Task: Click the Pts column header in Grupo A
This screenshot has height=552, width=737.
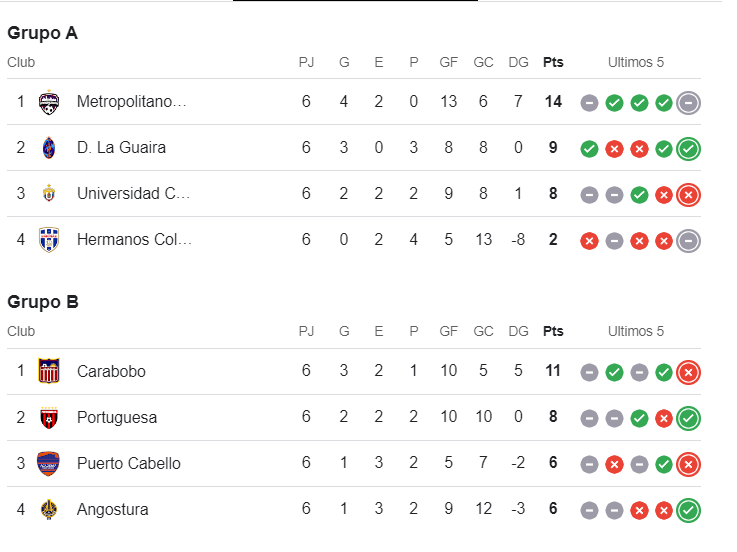Action: 553,62
